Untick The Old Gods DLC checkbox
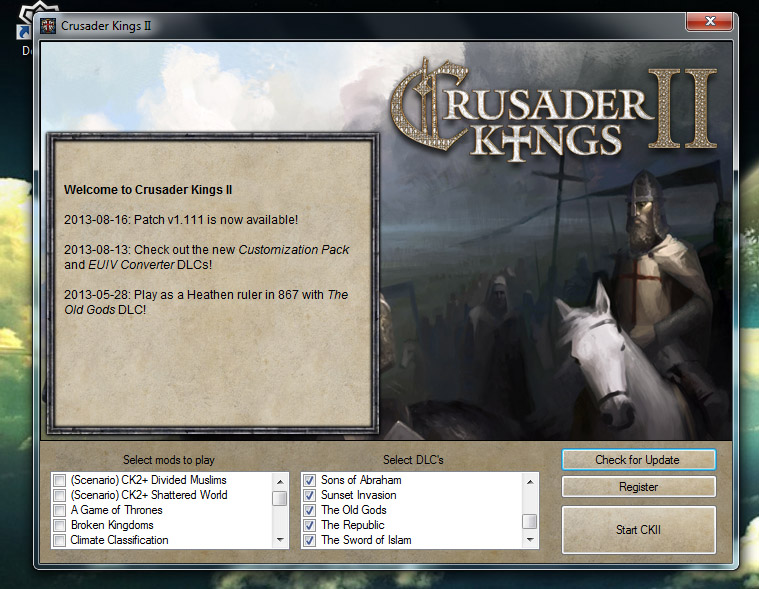The image size is (759, 589). (x=310, y=510)
